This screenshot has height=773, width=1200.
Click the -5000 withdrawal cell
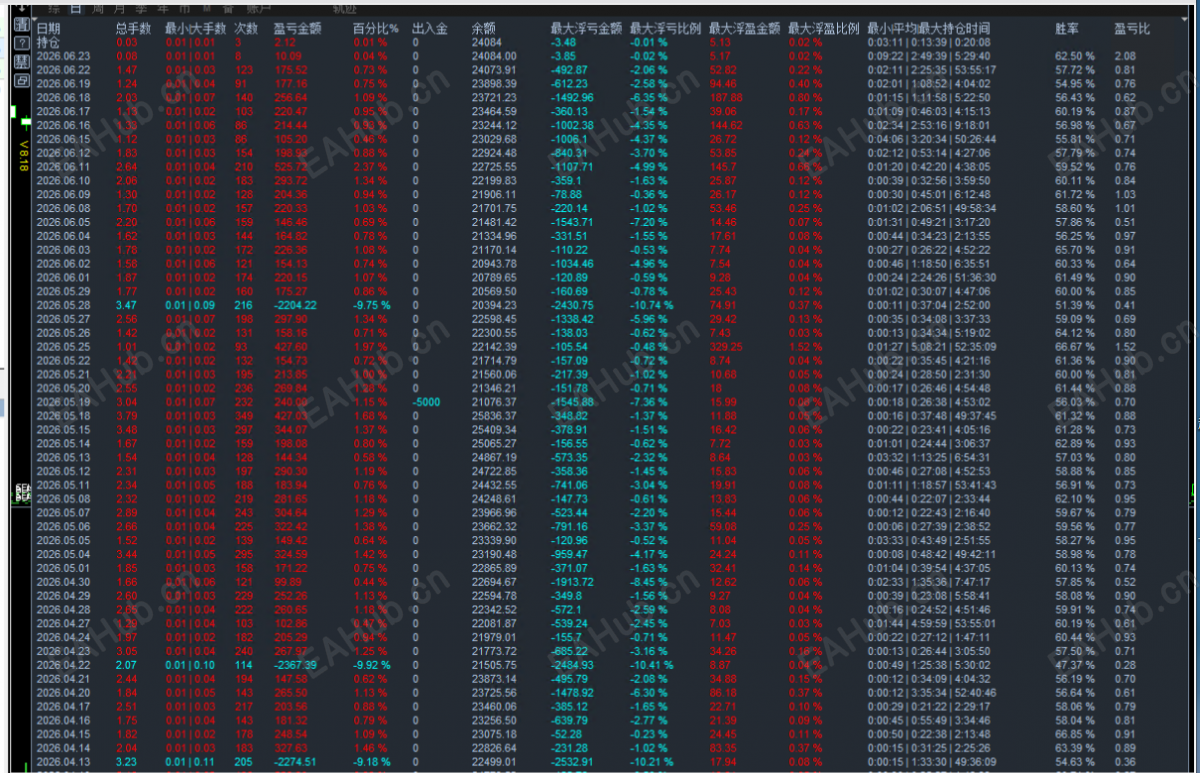pyautogui.click(x=425, y=401)
